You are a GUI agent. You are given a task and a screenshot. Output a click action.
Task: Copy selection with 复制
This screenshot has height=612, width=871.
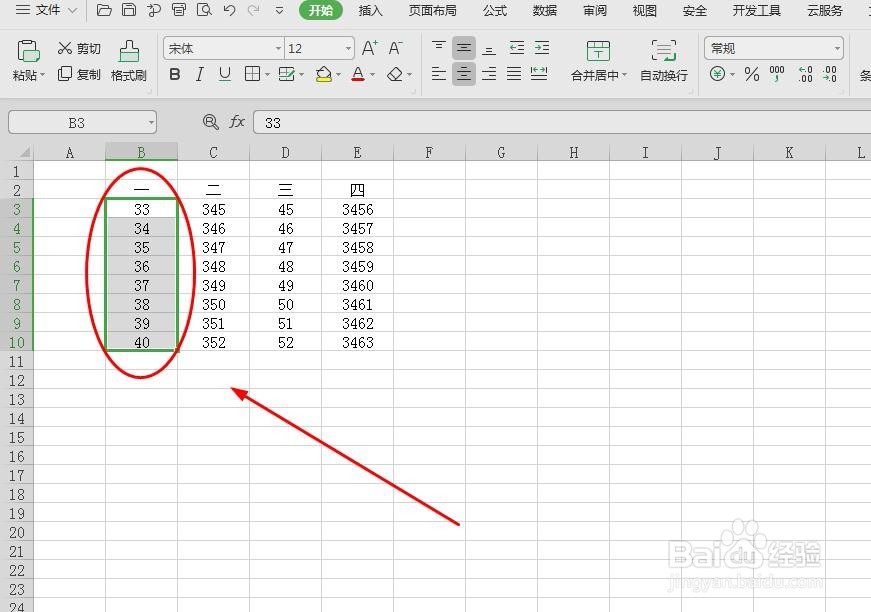79,74
